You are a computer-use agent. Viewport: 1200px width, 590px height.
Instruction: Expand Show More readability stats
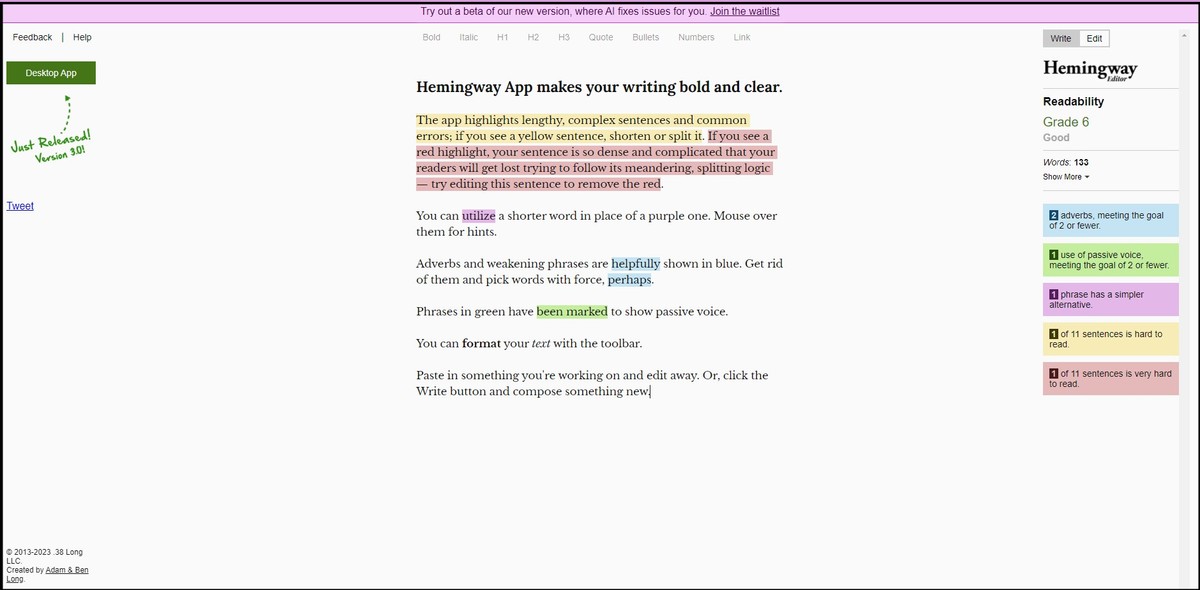coord(1066,177)
